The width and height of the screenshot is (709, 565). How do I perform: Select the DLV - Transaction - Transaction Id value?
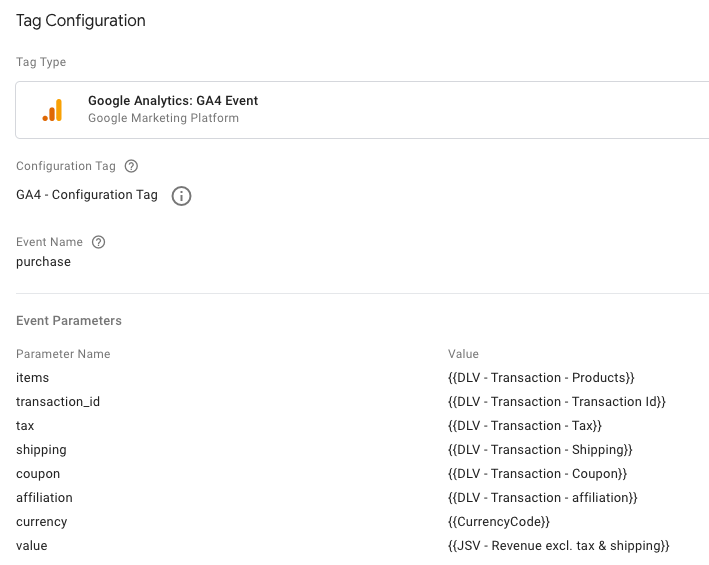[x=556, y=402]
